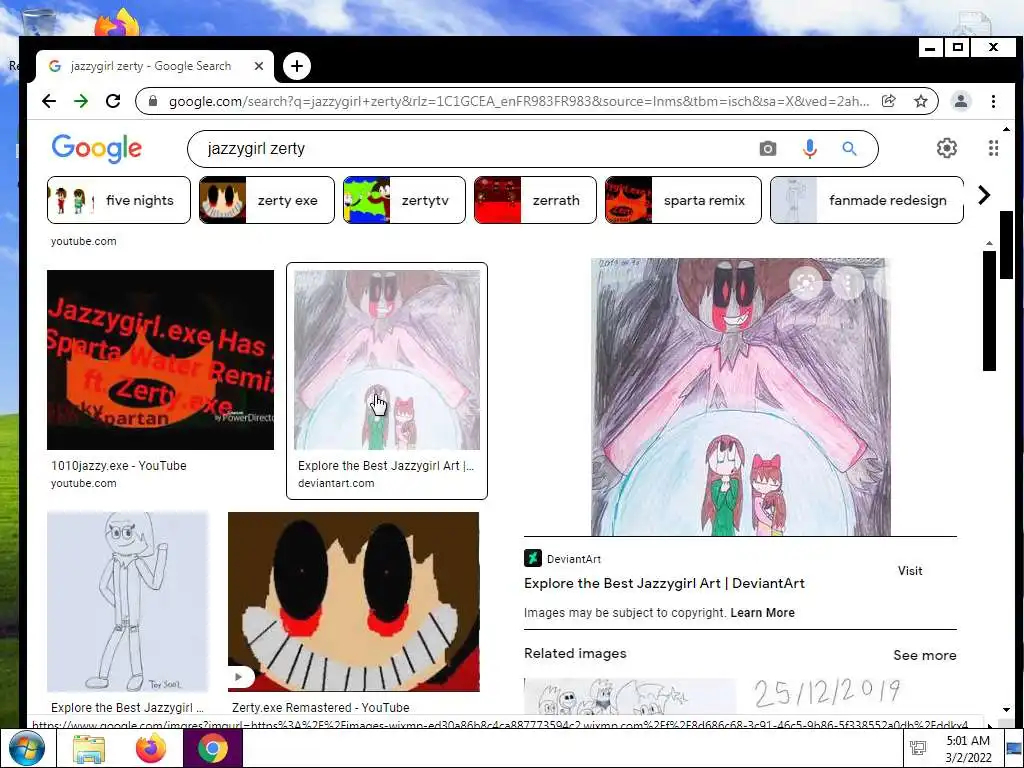Open the 'Learn More' copyright link

tap(762, 613)
